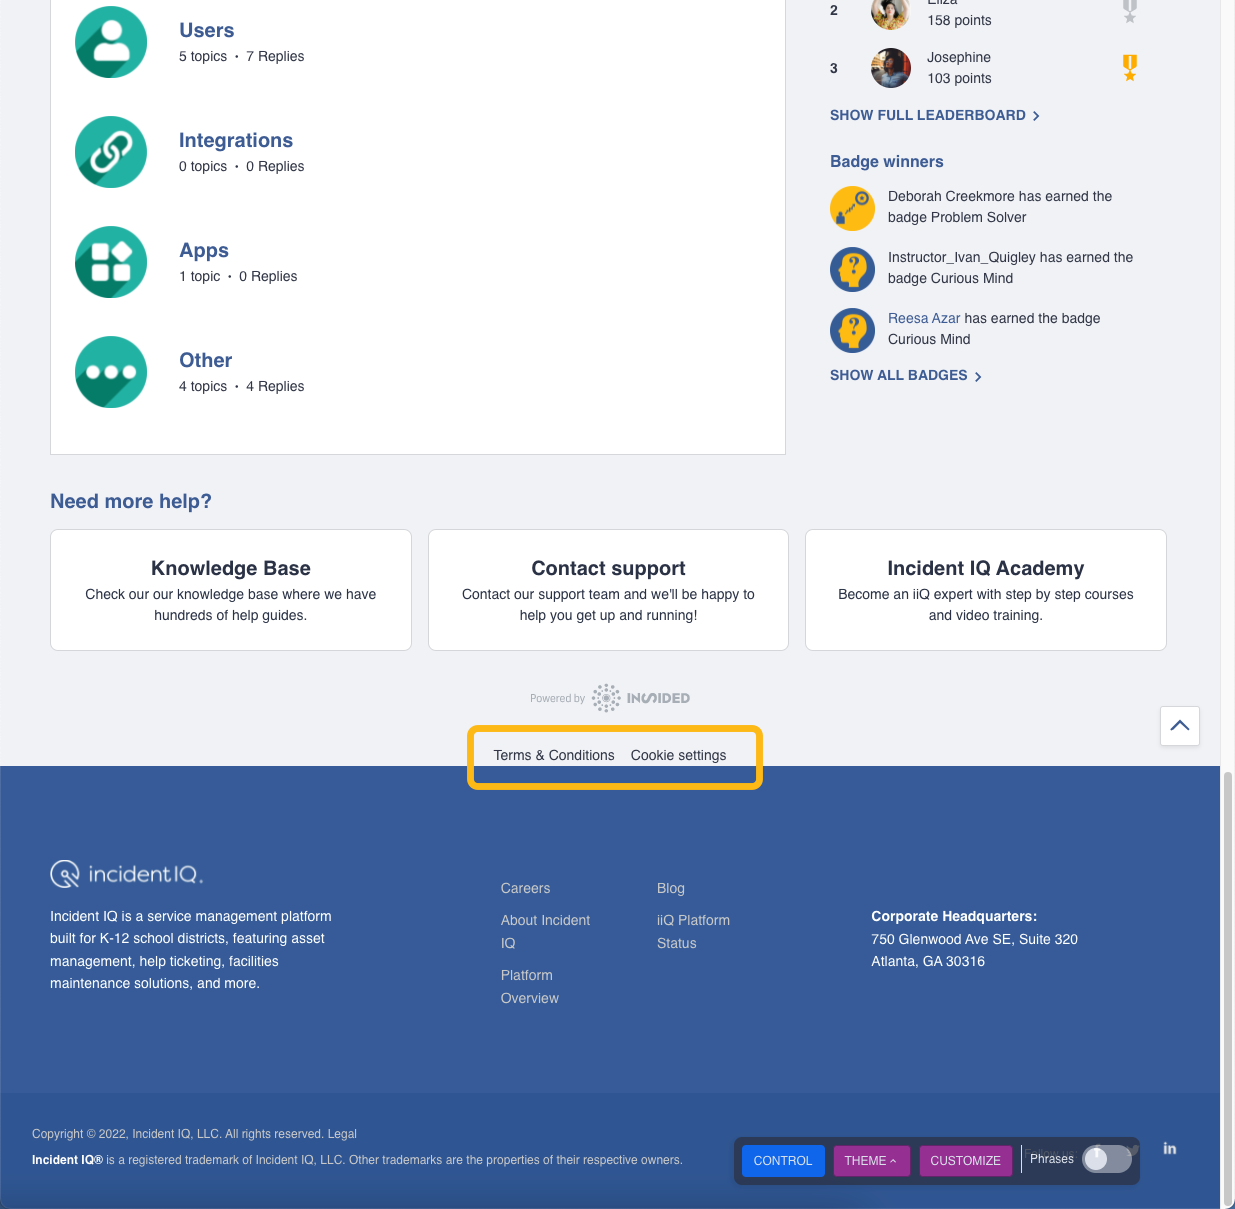Image resolution: width=1235 pixels, height=1209 pixels.
Task: Open the Integrations chain-link icon
Action: [111, 152]
